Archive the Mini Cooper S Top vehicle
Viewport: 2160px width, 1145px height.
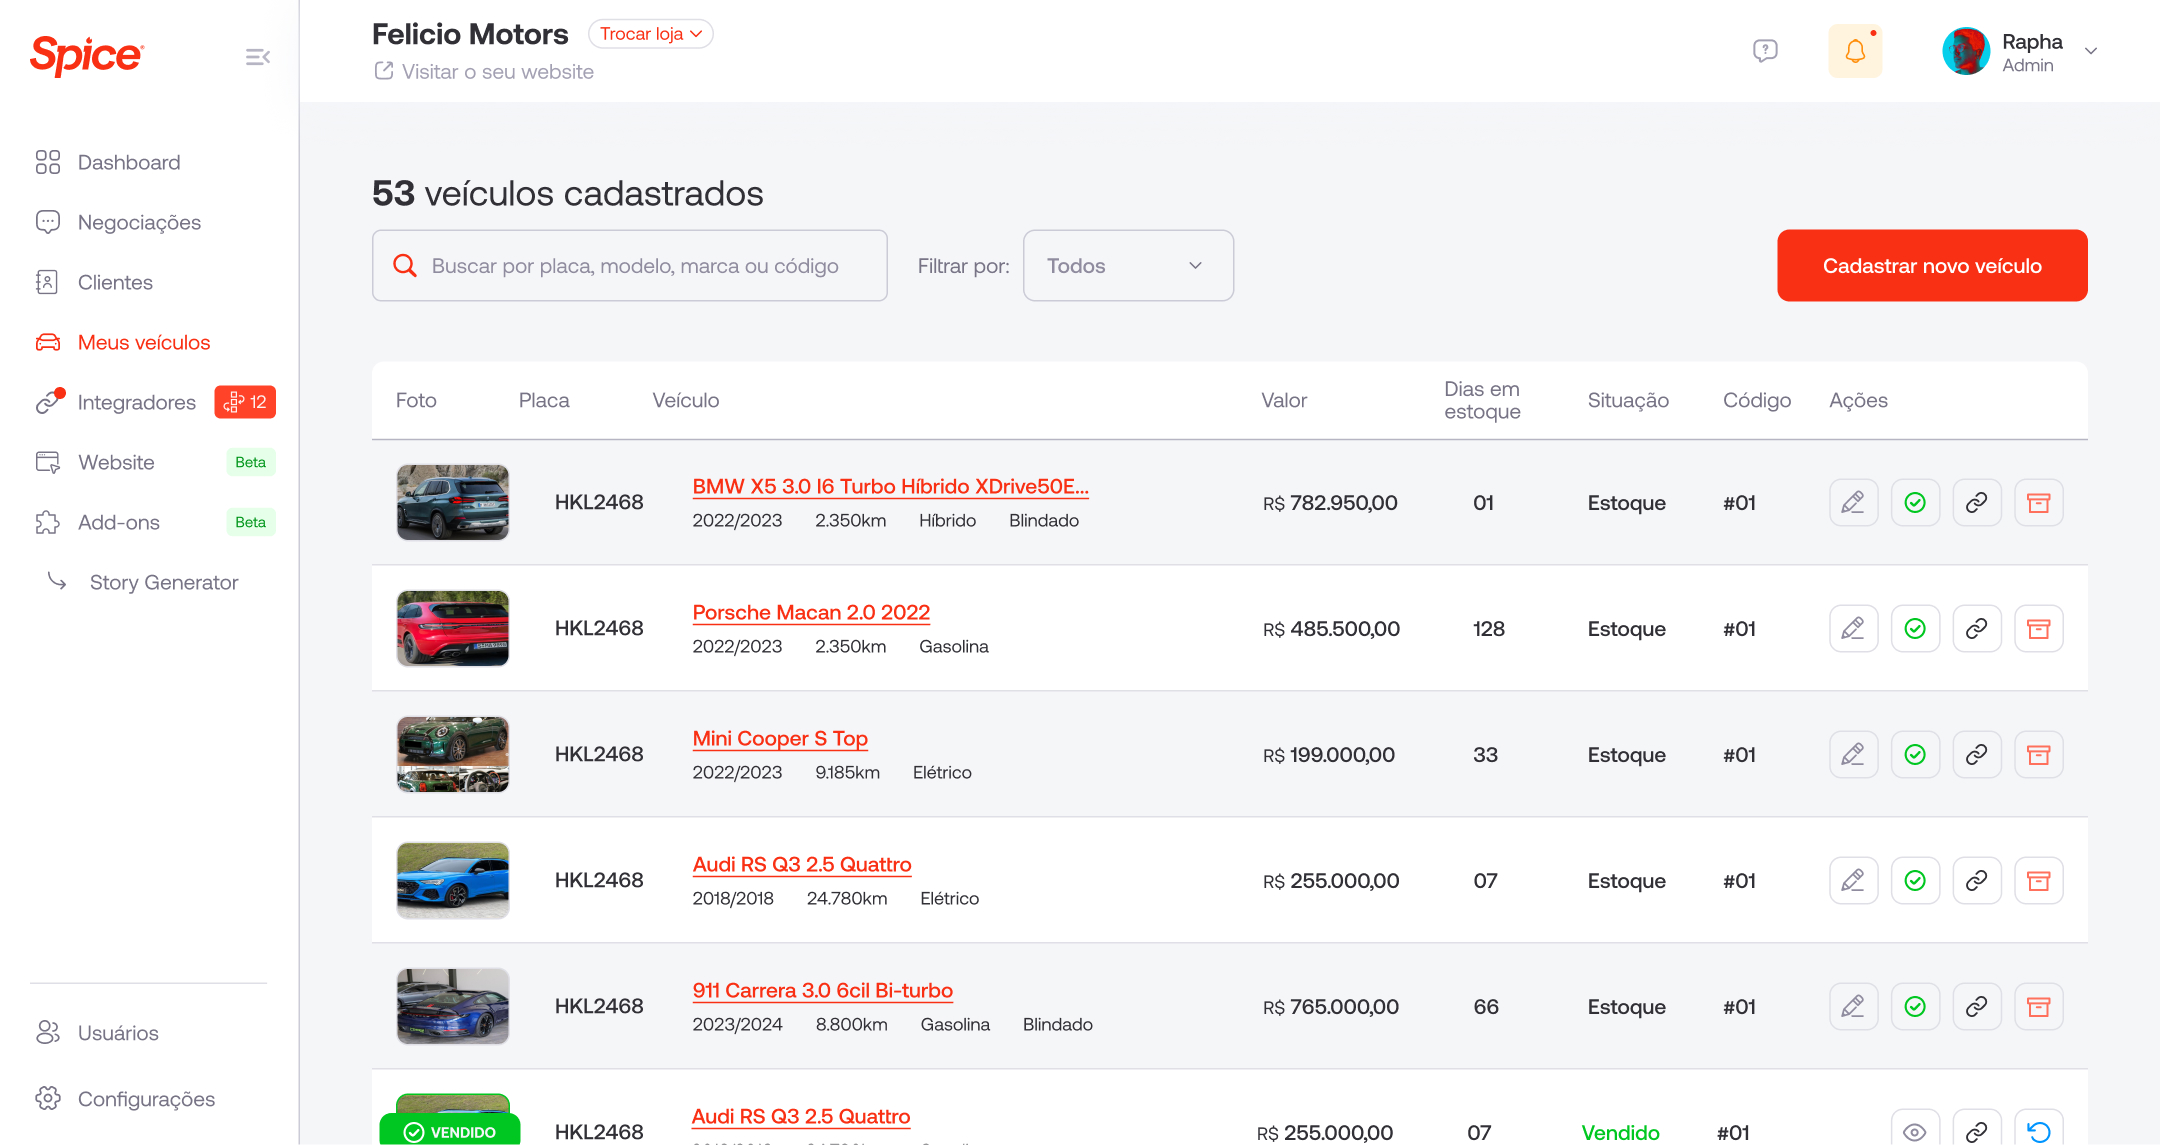pos(2038,755)
